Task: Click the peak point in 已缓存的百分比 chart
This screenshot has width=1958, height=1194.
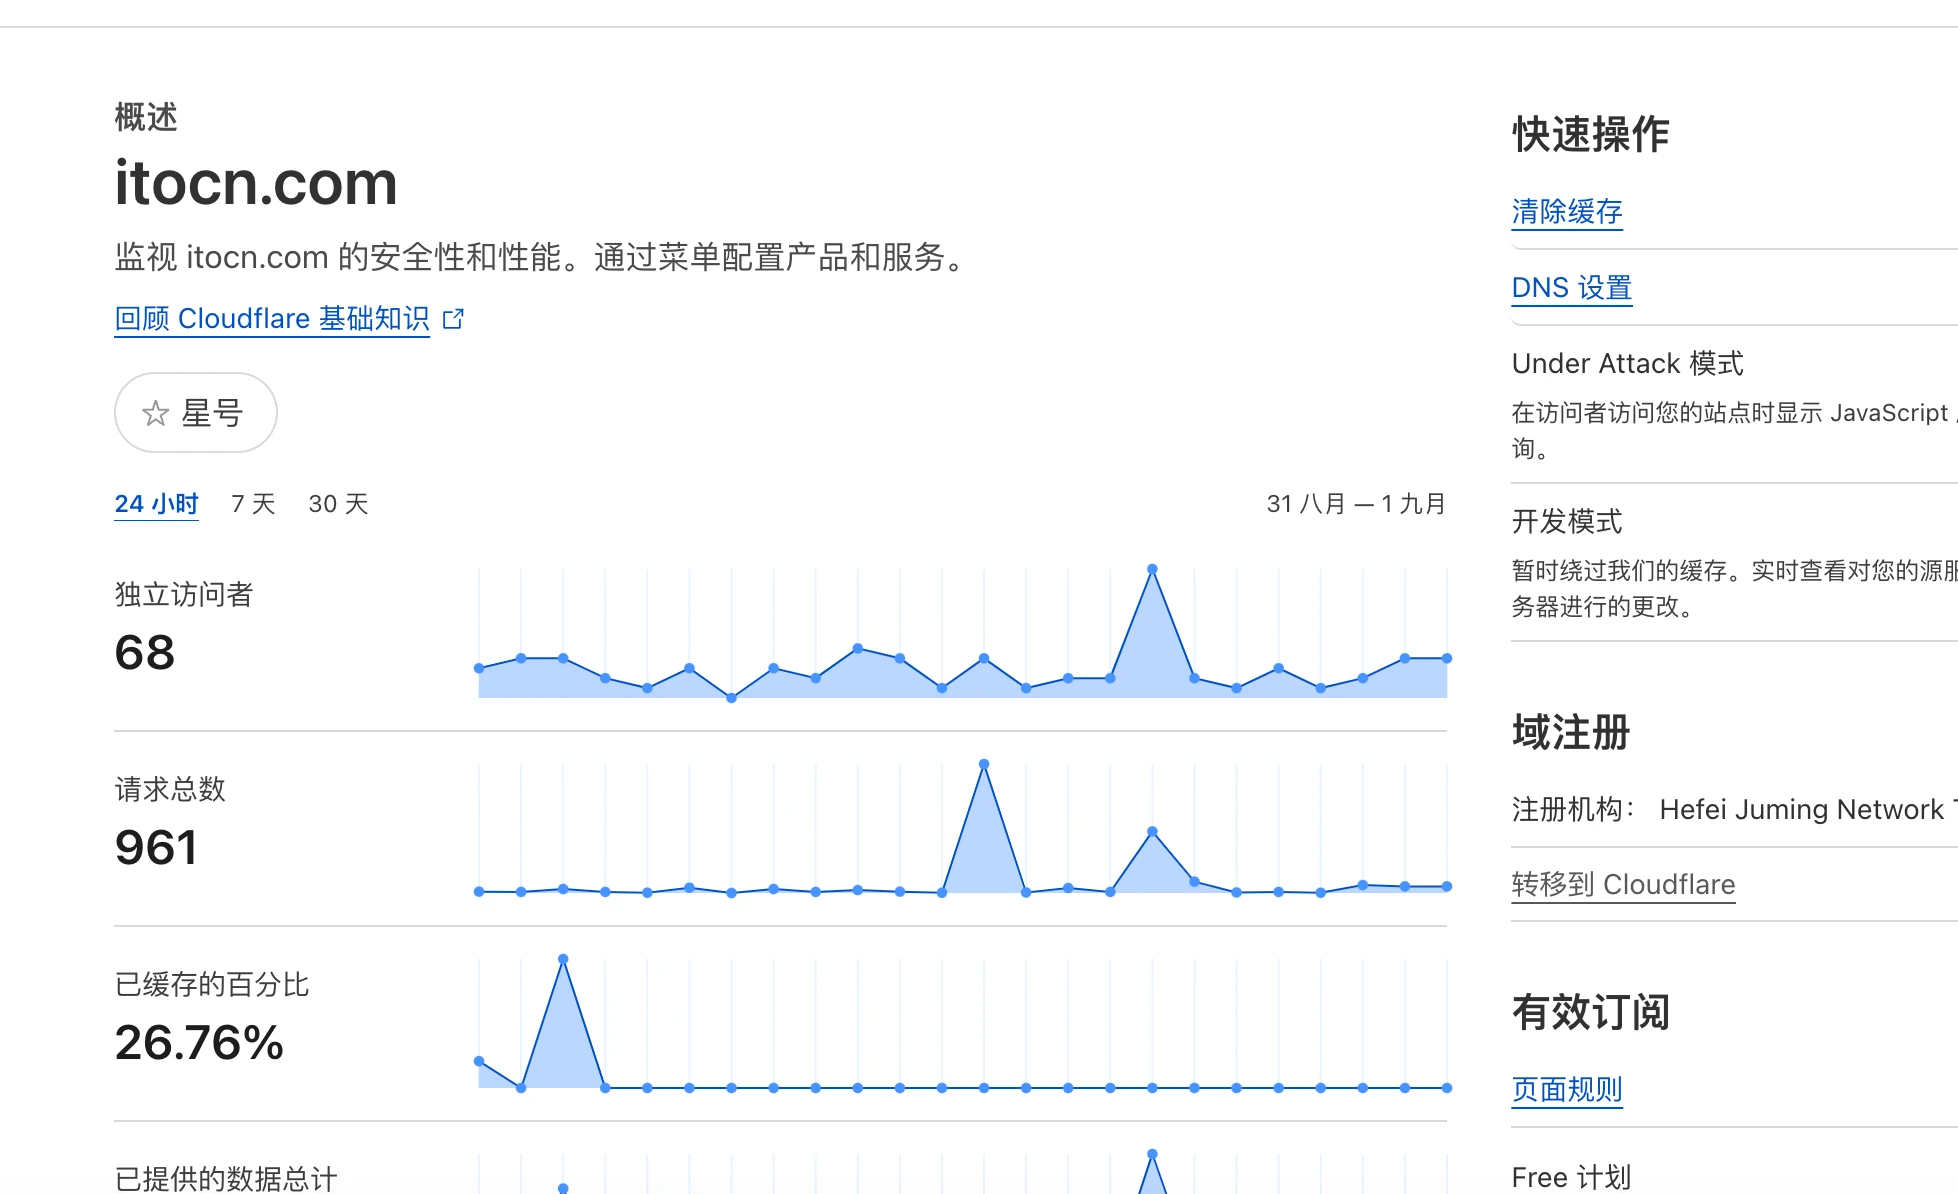Action: click(563, 959)
